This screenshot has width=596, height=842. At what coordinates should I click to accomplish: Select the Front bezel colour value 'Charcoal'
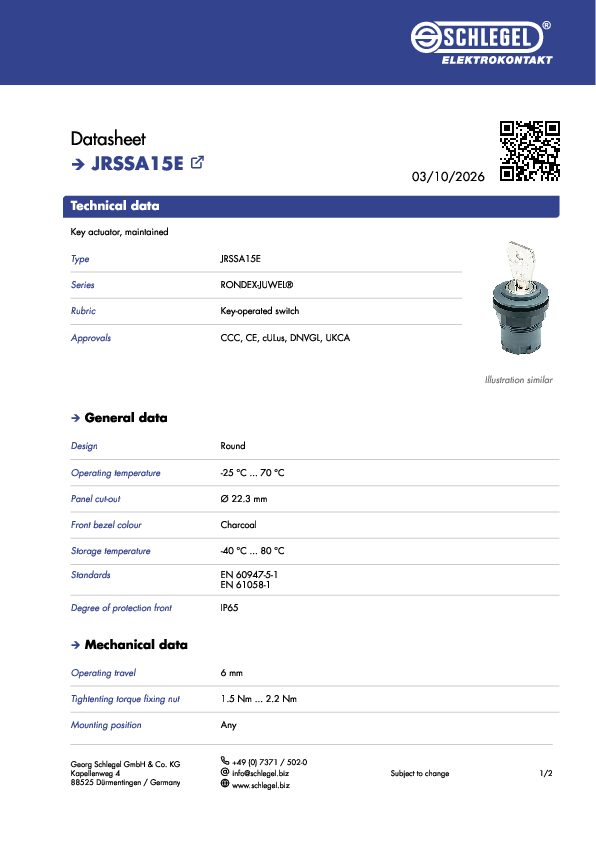[x=238, y=525]
